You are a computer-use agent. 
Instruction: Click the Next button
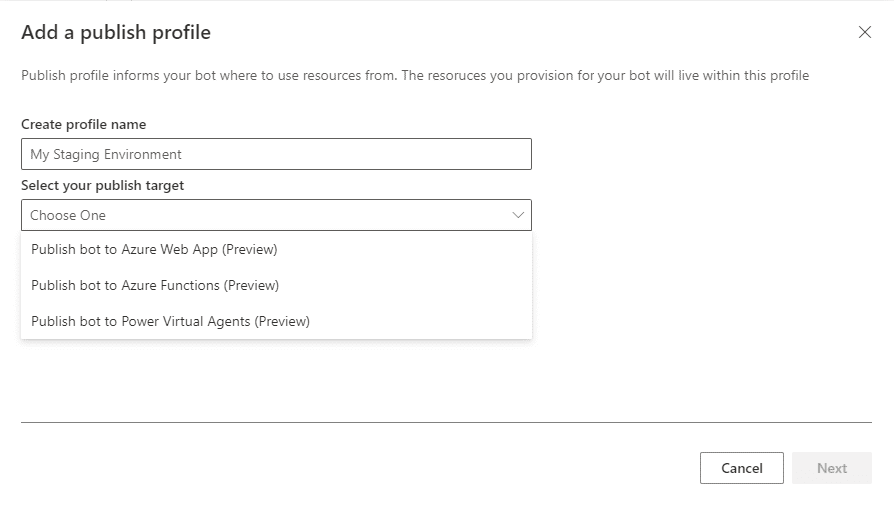click(x=831, y=468)
